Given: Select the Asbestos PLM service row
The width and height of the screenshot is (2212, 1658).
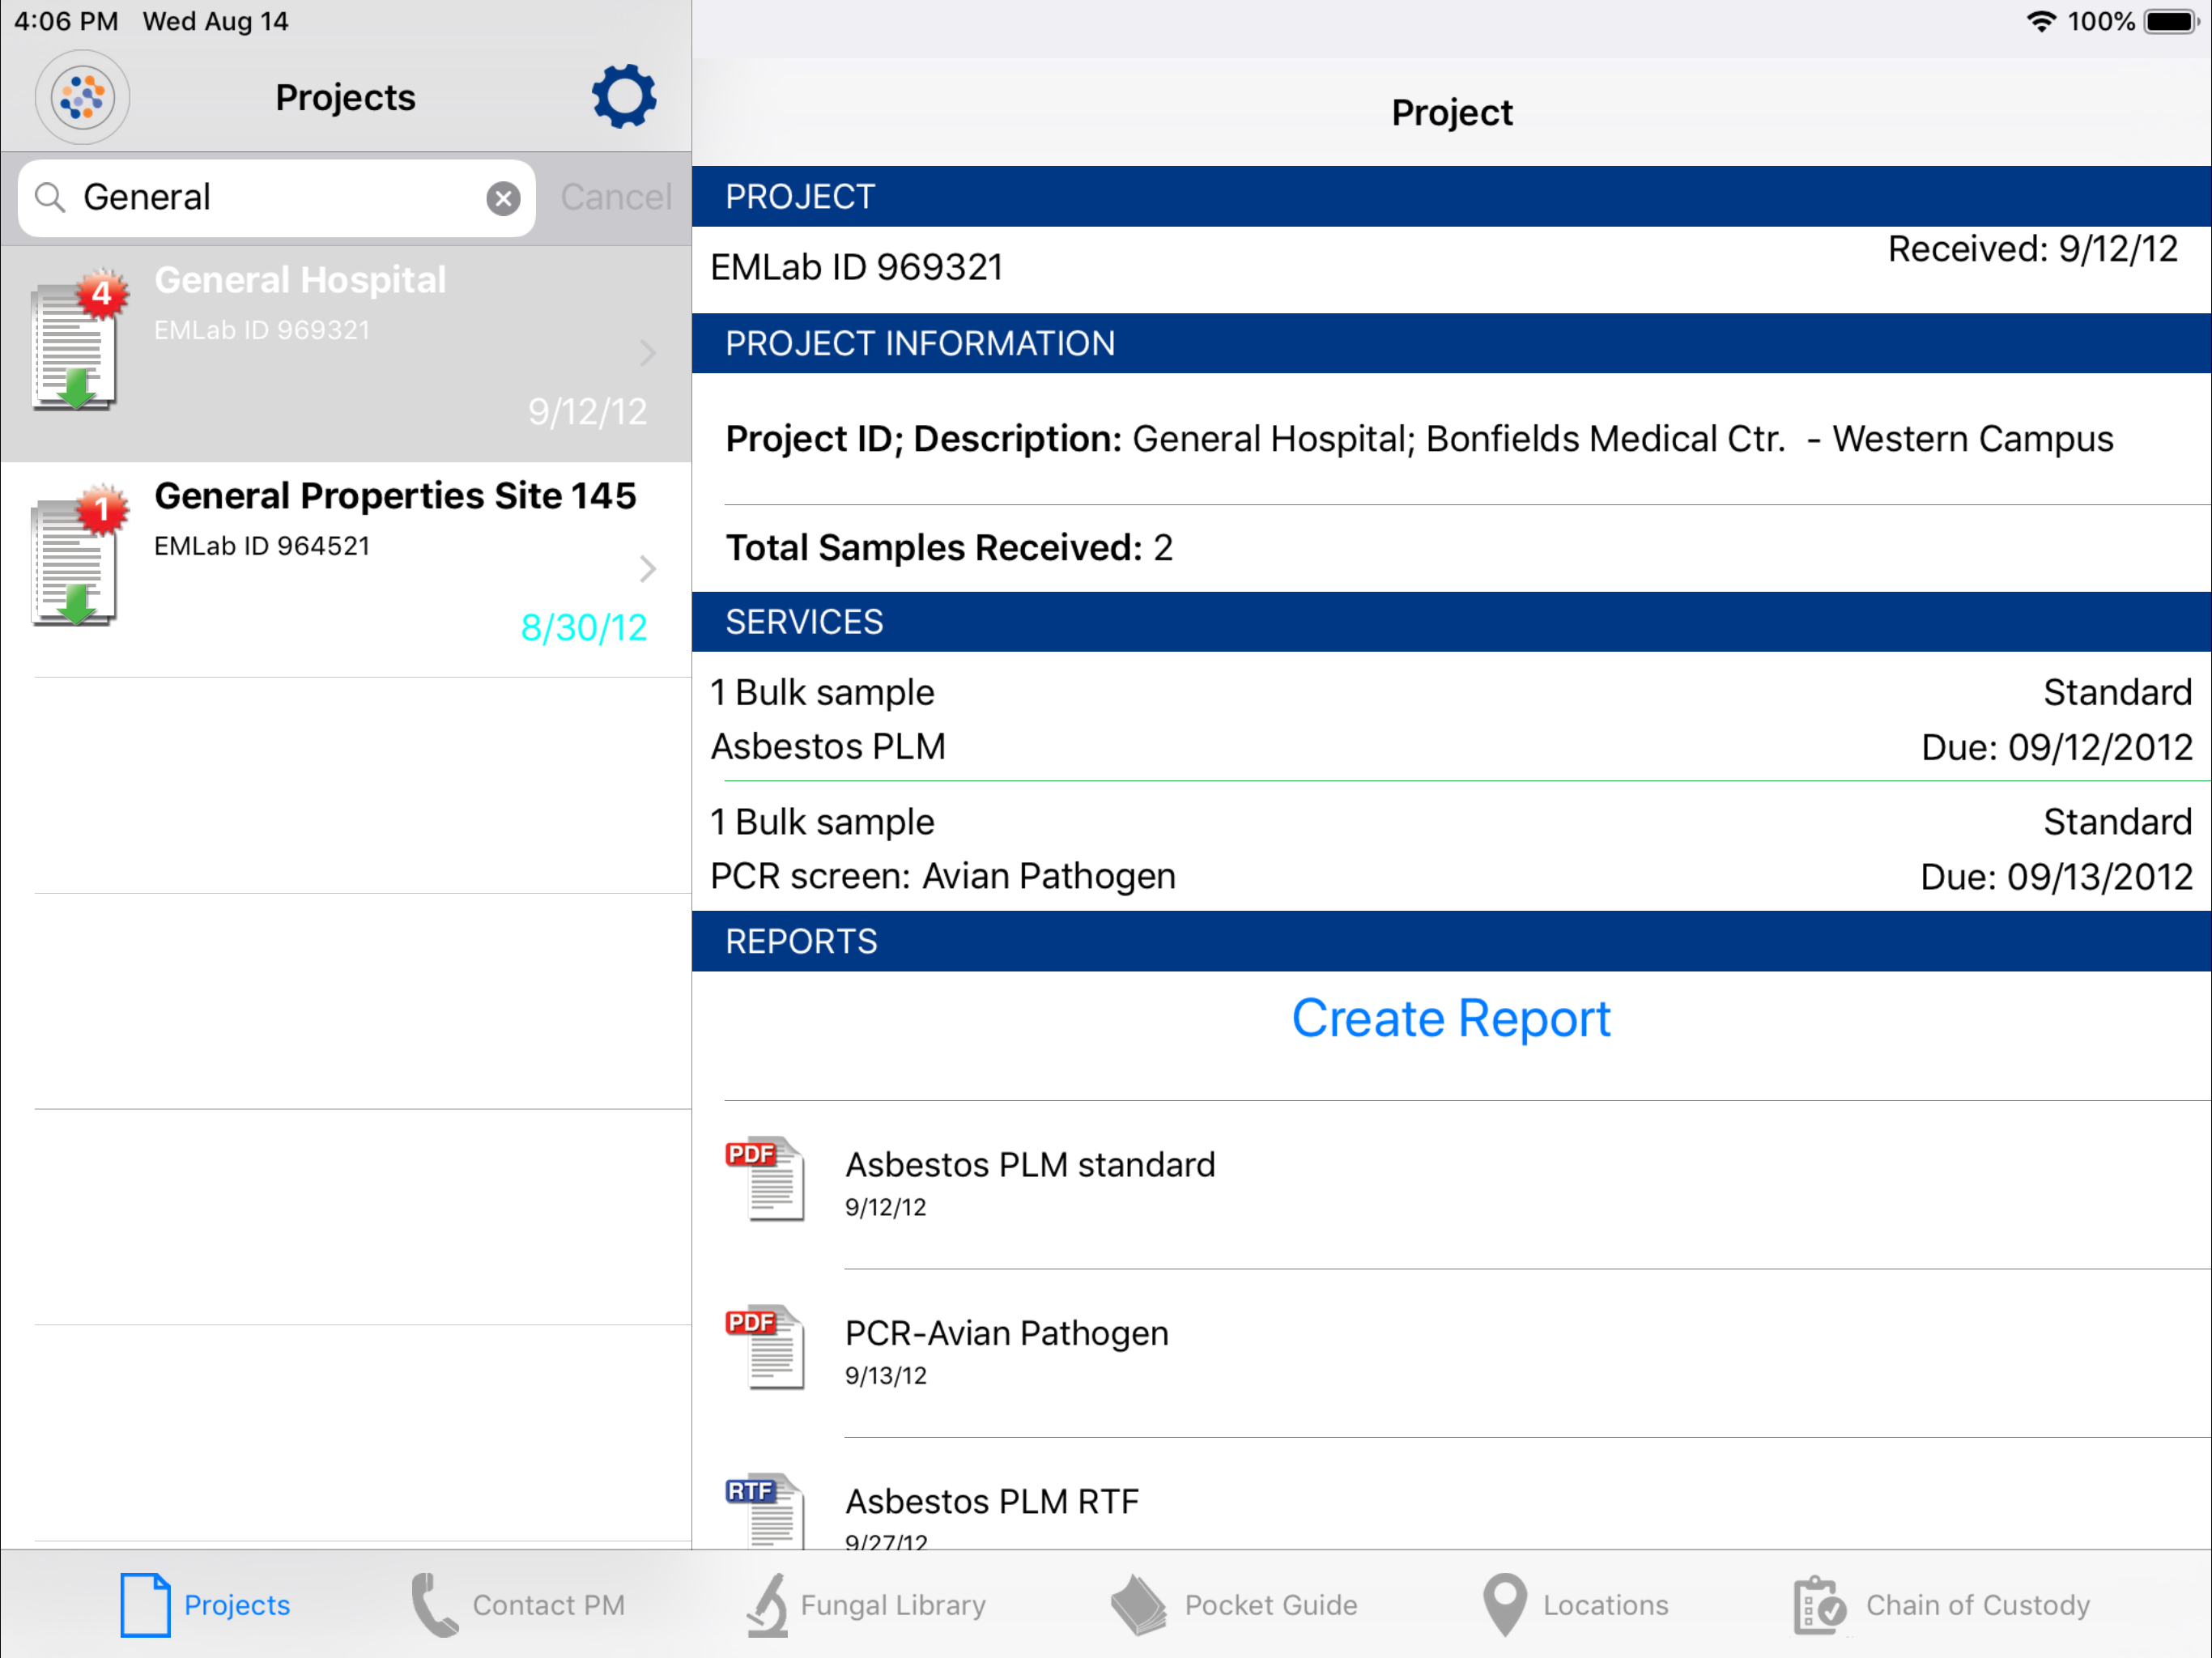Looking at the screenshot, I should point(1451,718).
